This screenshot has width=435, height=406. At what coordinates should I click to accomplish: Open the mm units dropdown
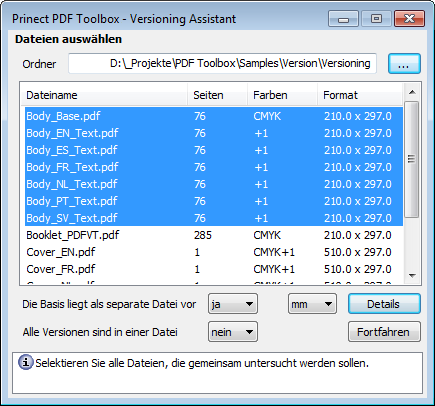click(x=312, y=304)
